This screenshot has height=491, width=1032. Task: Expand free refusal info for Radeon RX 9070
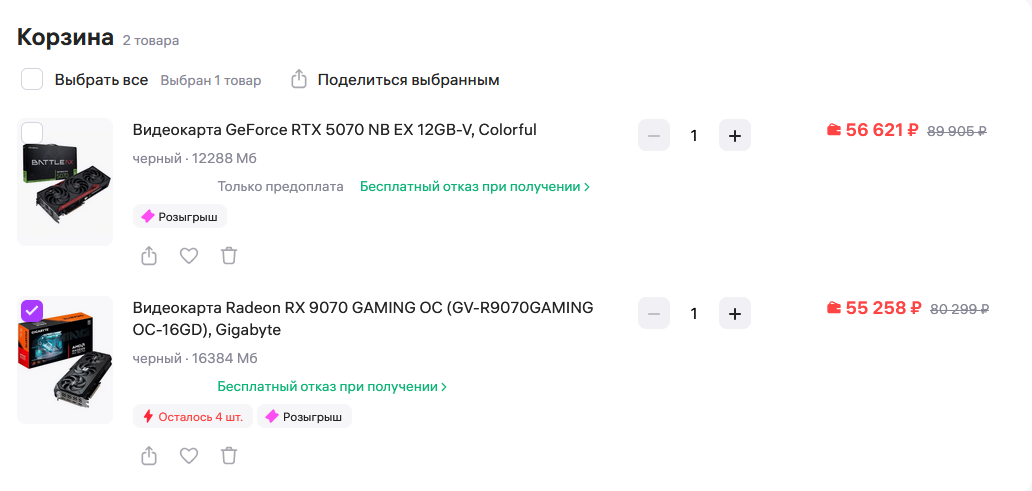pos(331,387)
